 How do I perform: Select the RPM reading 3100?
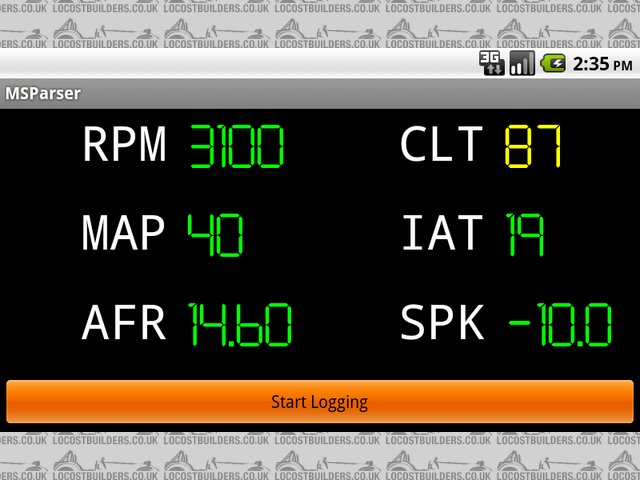coord(237,147)
